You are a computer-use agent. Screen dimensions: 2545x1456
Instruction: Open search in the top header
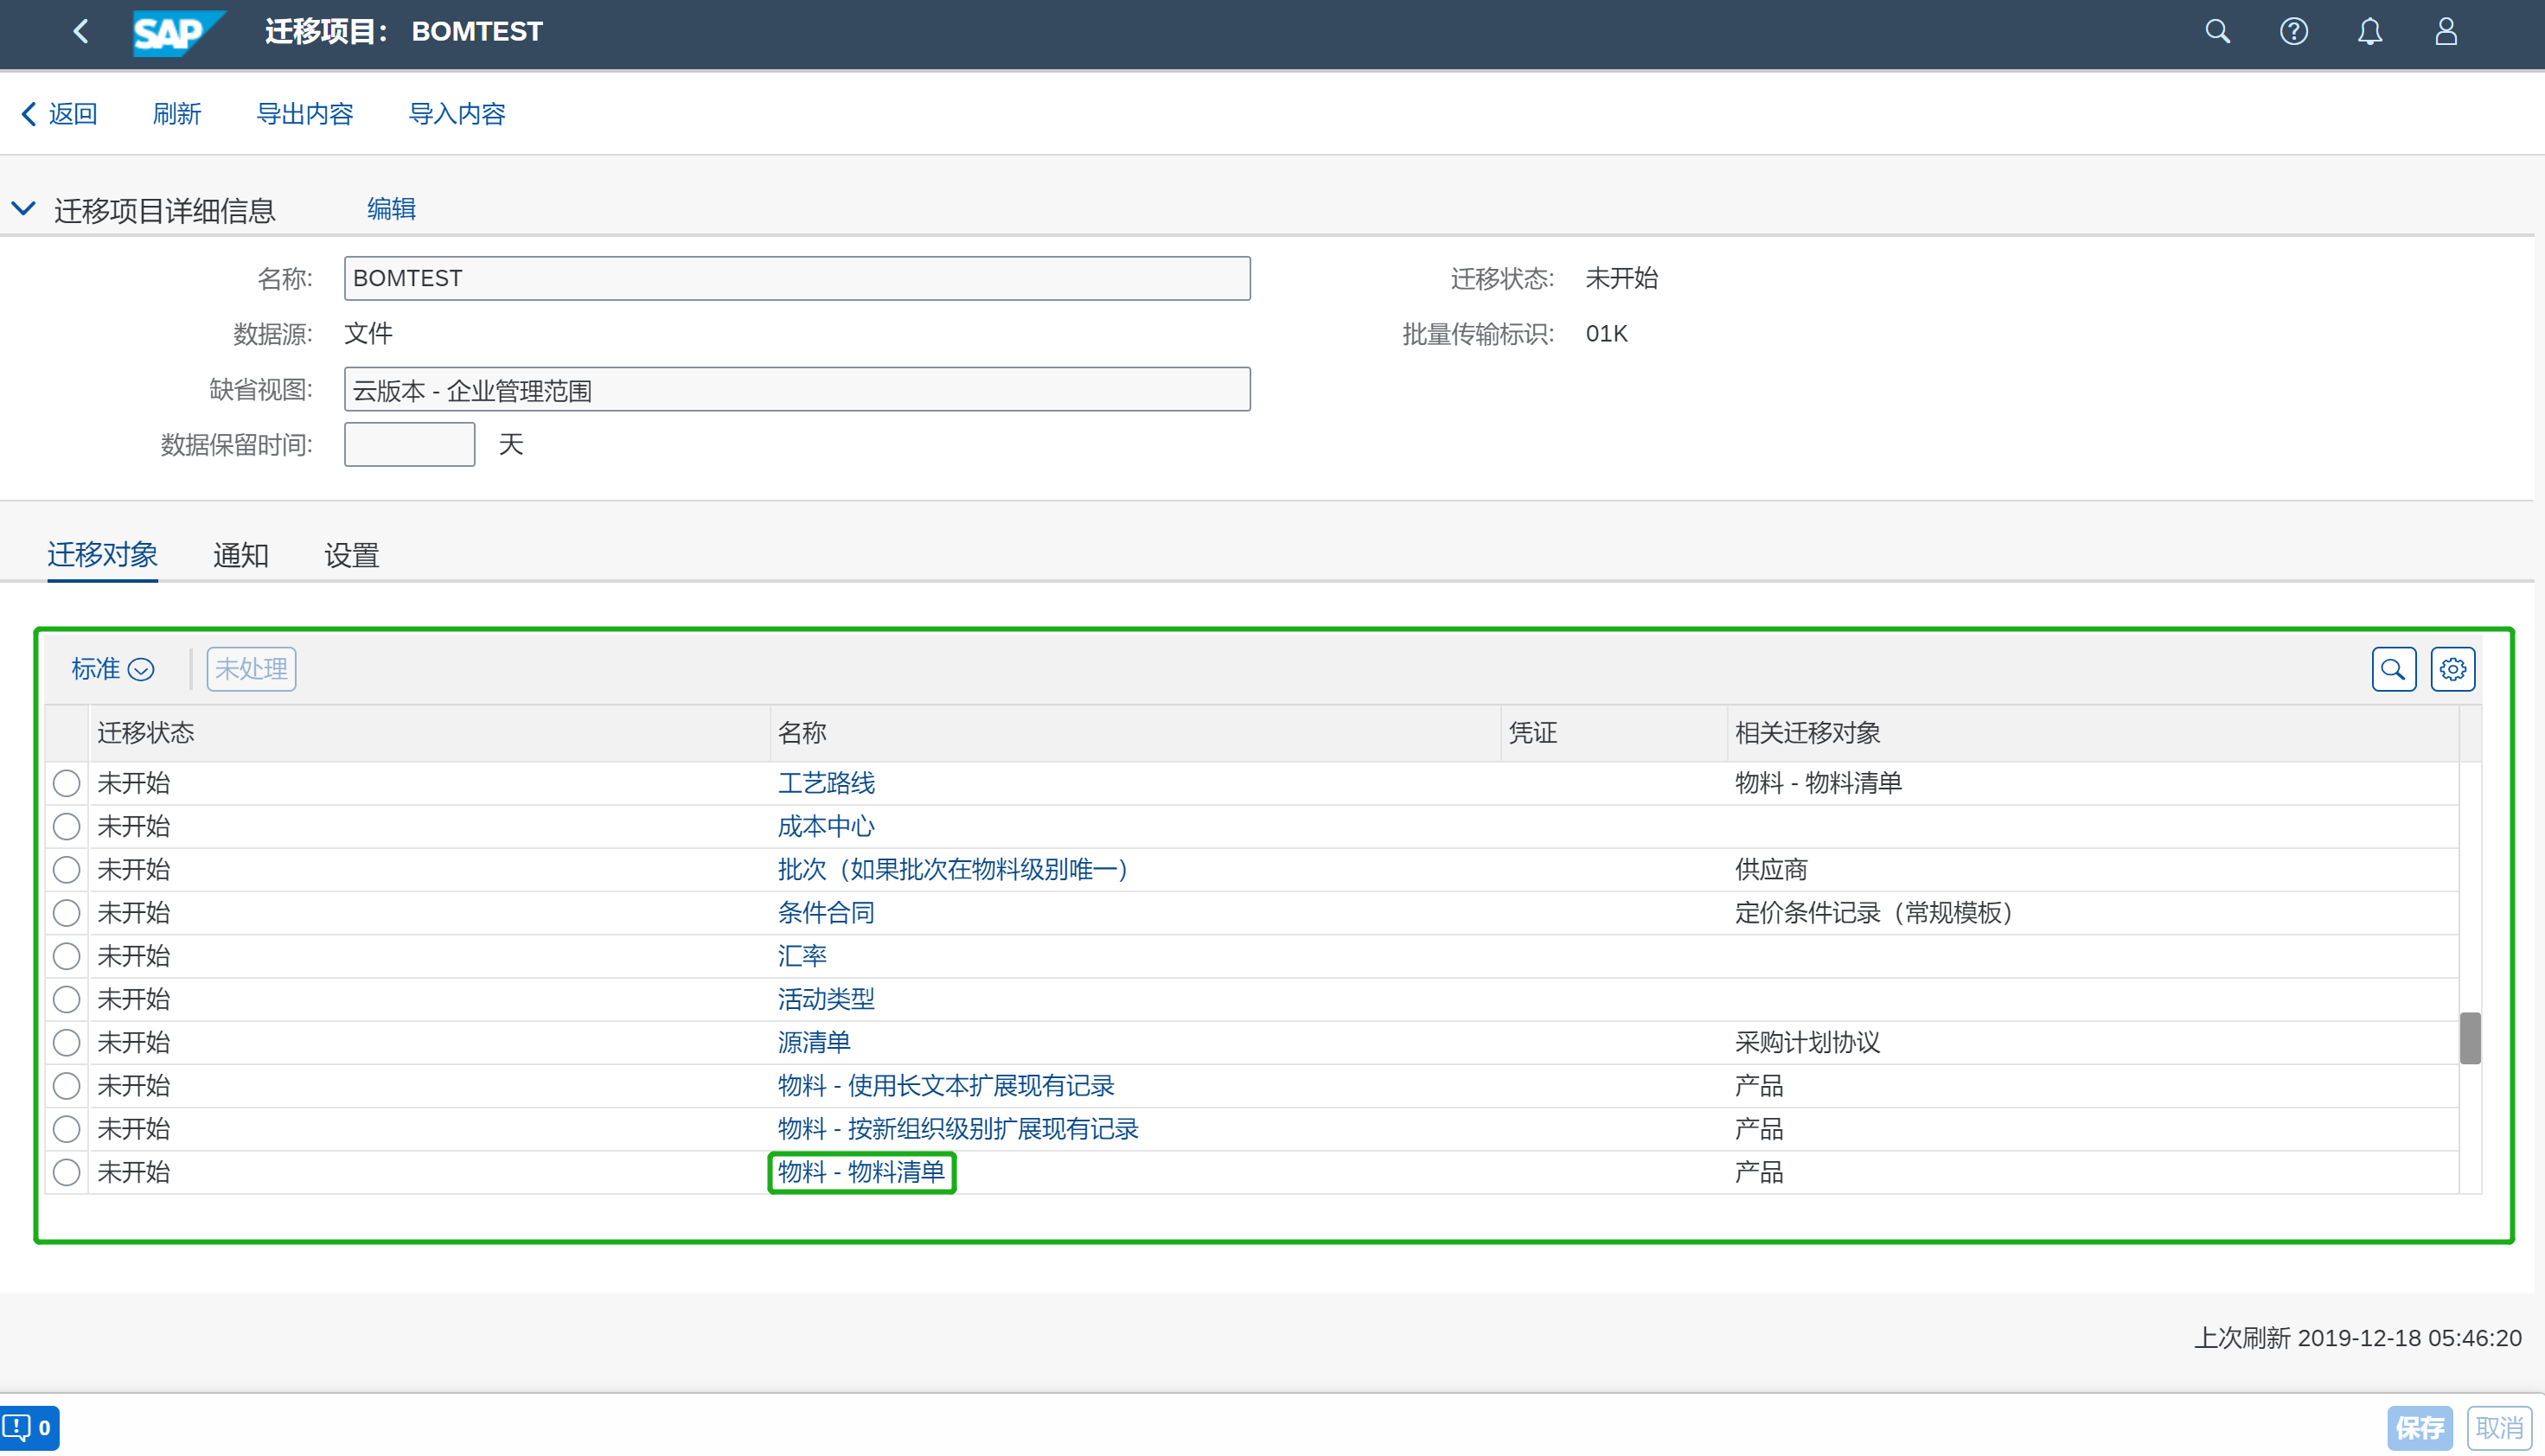click(x=2217, y=32)
